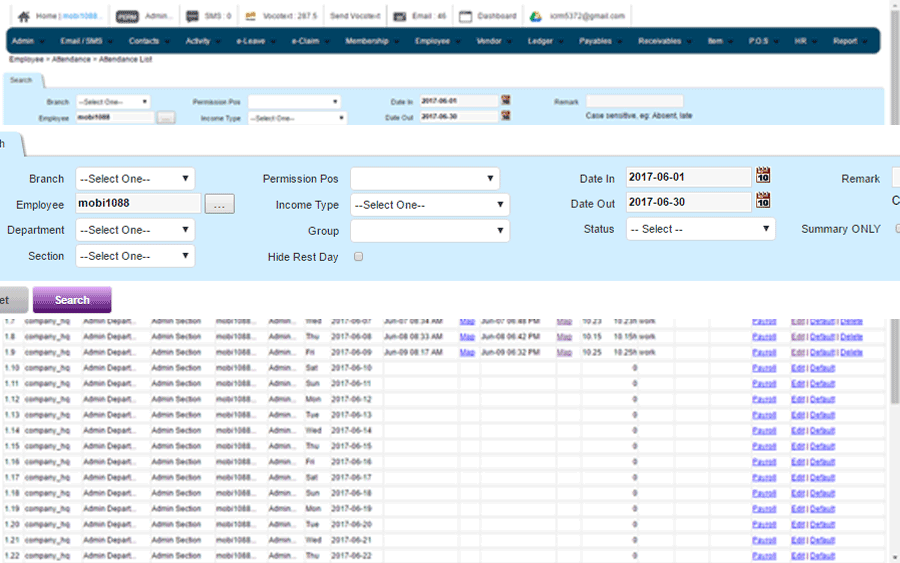900x563 pixels.
Task: Toggle the Hide Rest Day checkbox
Action: point(358,257)
